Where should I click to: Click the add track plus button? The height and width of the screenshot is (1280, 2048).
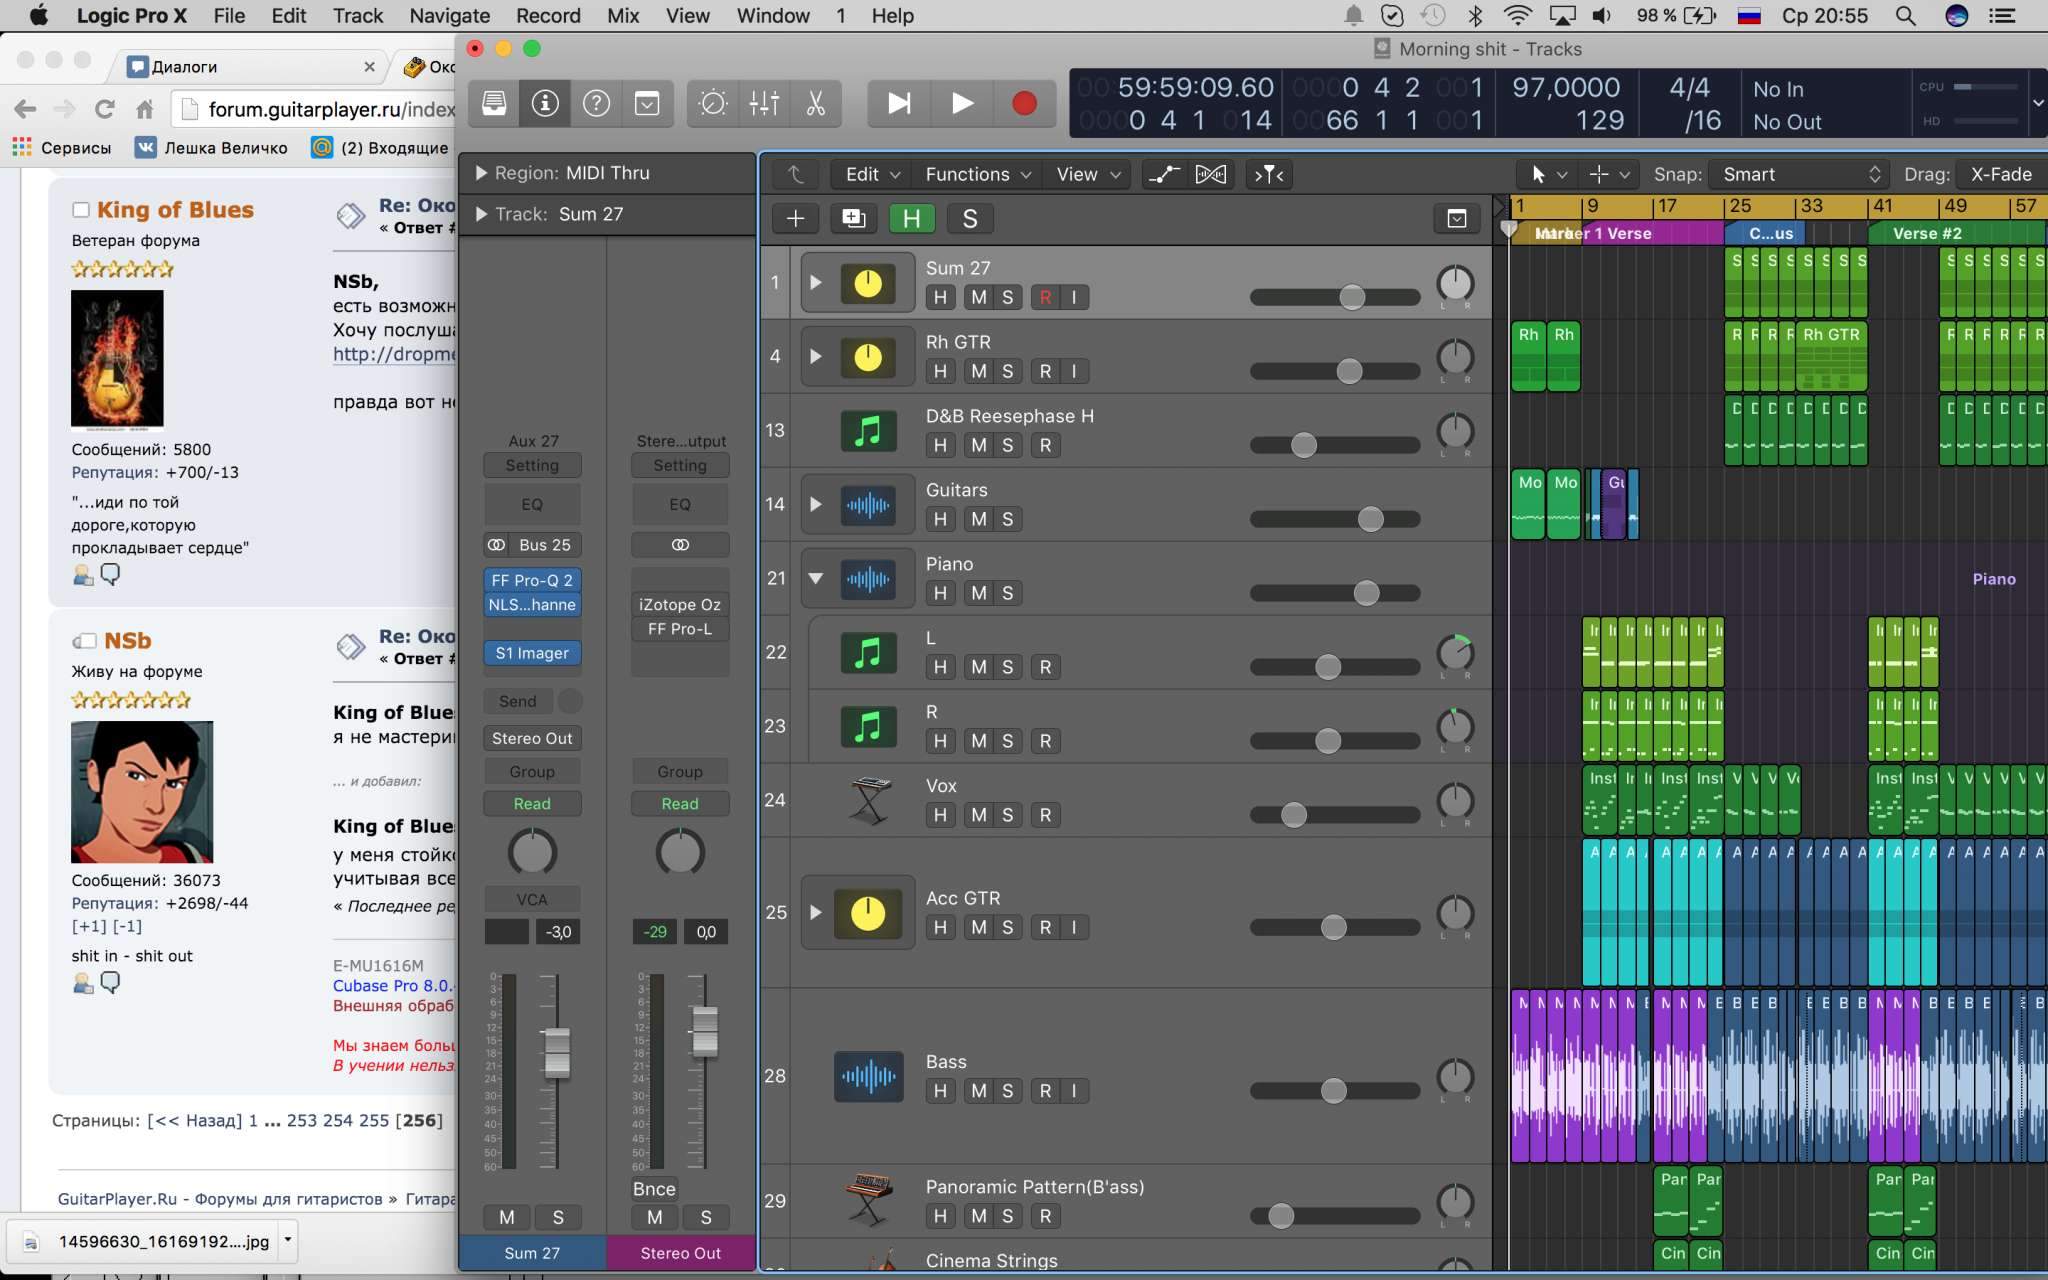[796, 219]
